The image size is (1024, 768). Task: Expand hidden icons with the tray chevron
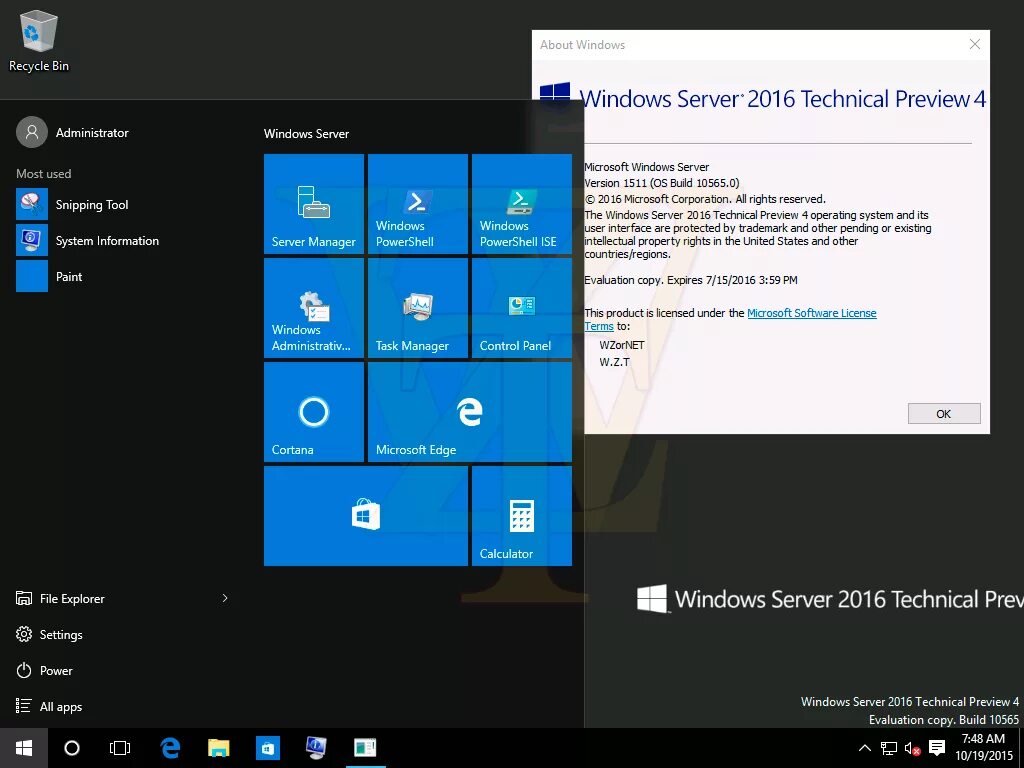[864, 747]
